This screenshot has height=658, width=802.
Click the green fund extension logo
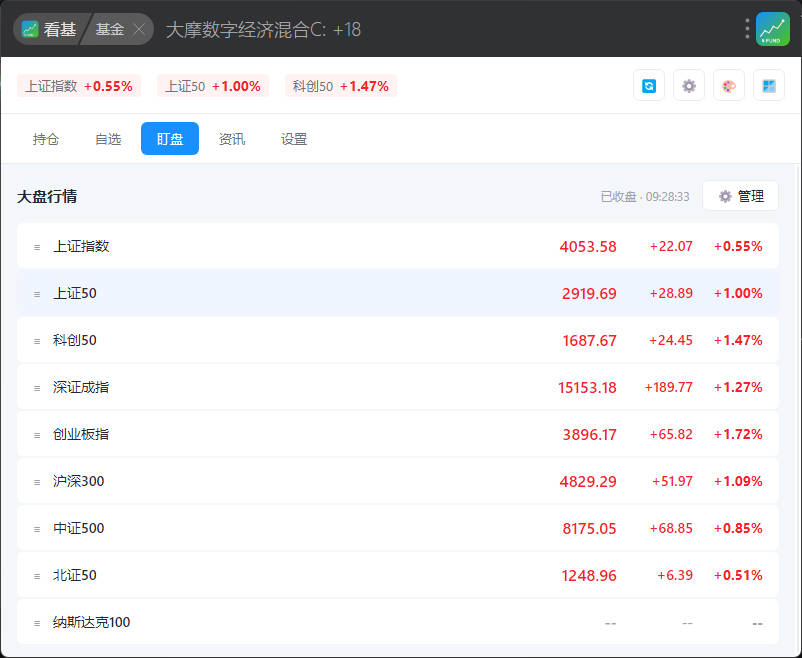772,29
